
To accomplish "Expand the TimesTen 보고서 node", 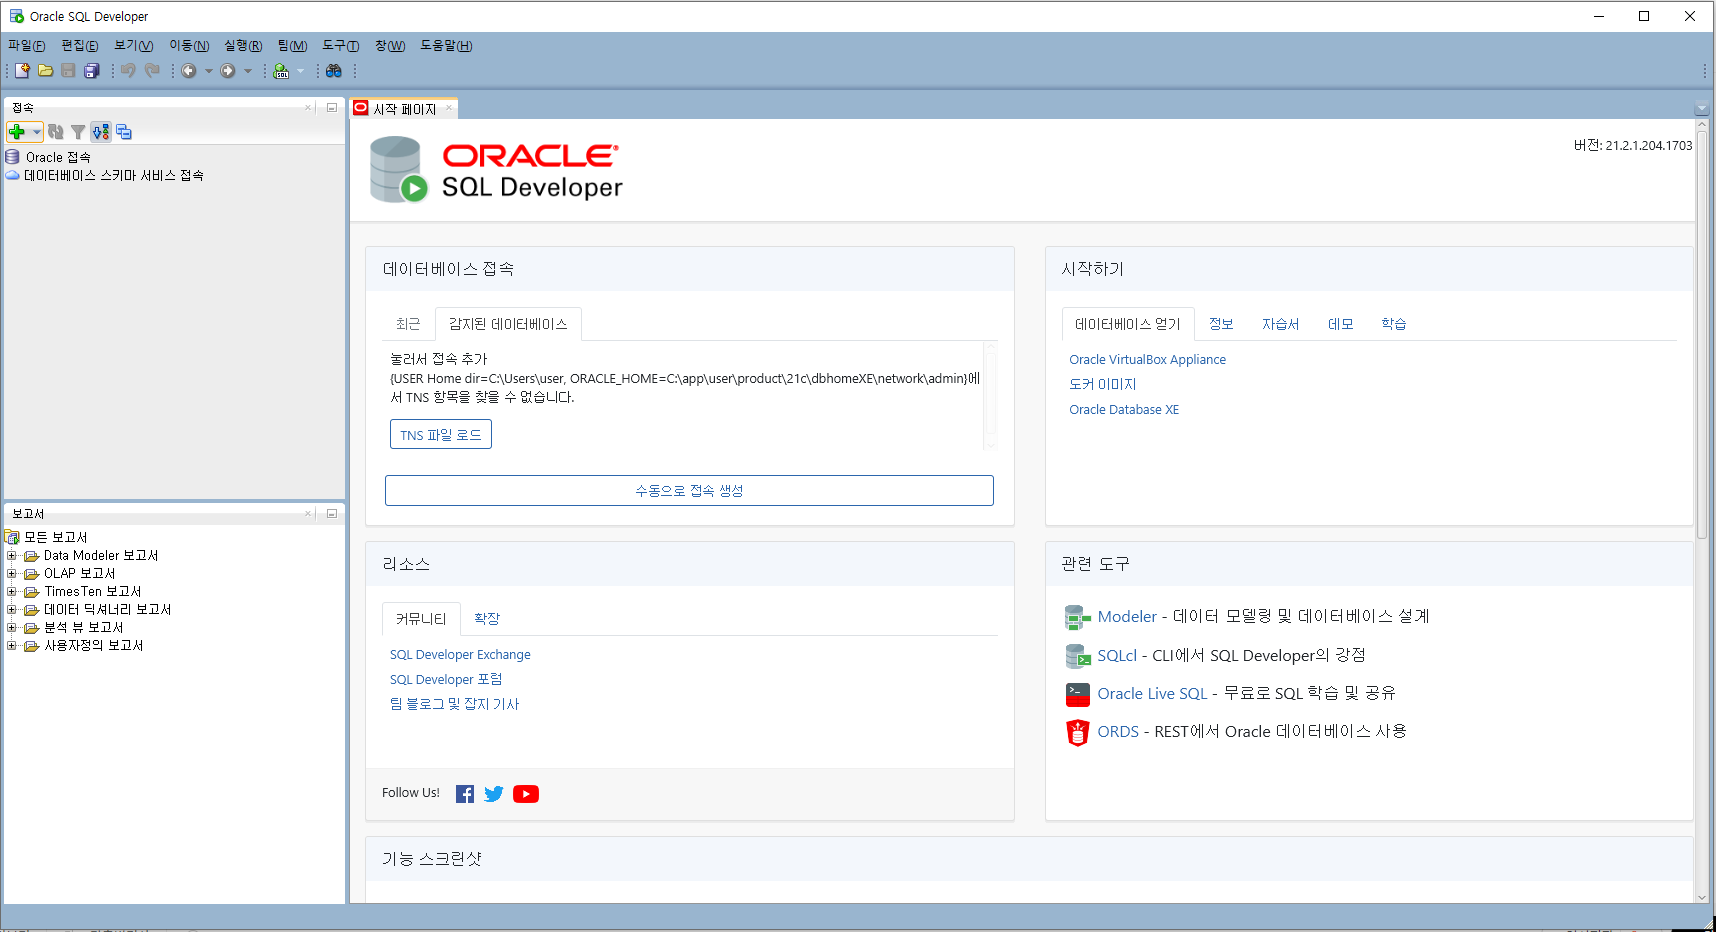I will click(12, 591).
